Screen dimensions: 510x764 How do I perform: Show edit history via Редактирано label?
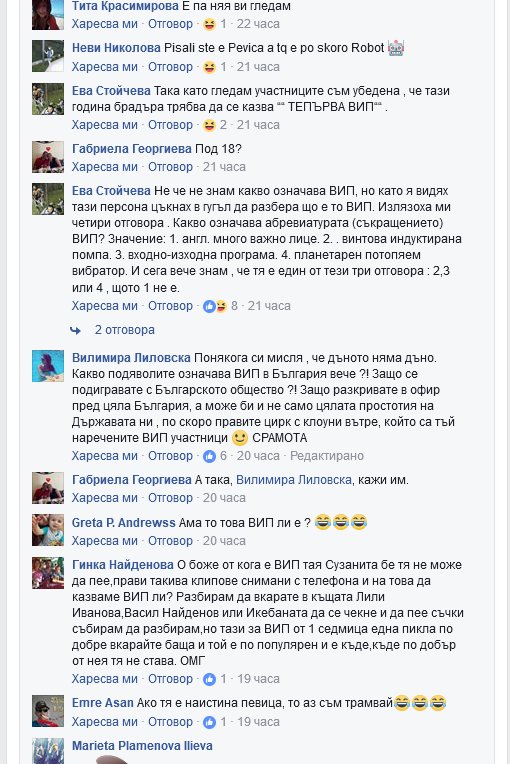[327, 456]
